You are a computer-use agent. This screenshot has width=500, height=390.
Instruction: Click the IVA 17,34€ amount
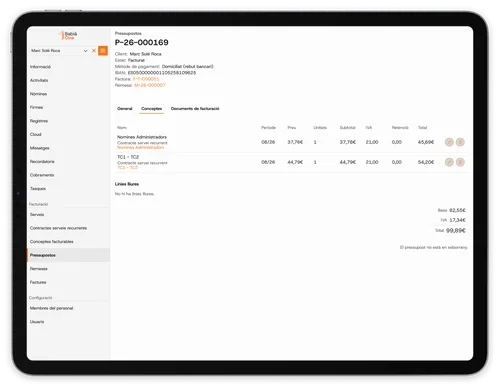tap(457, 220)
